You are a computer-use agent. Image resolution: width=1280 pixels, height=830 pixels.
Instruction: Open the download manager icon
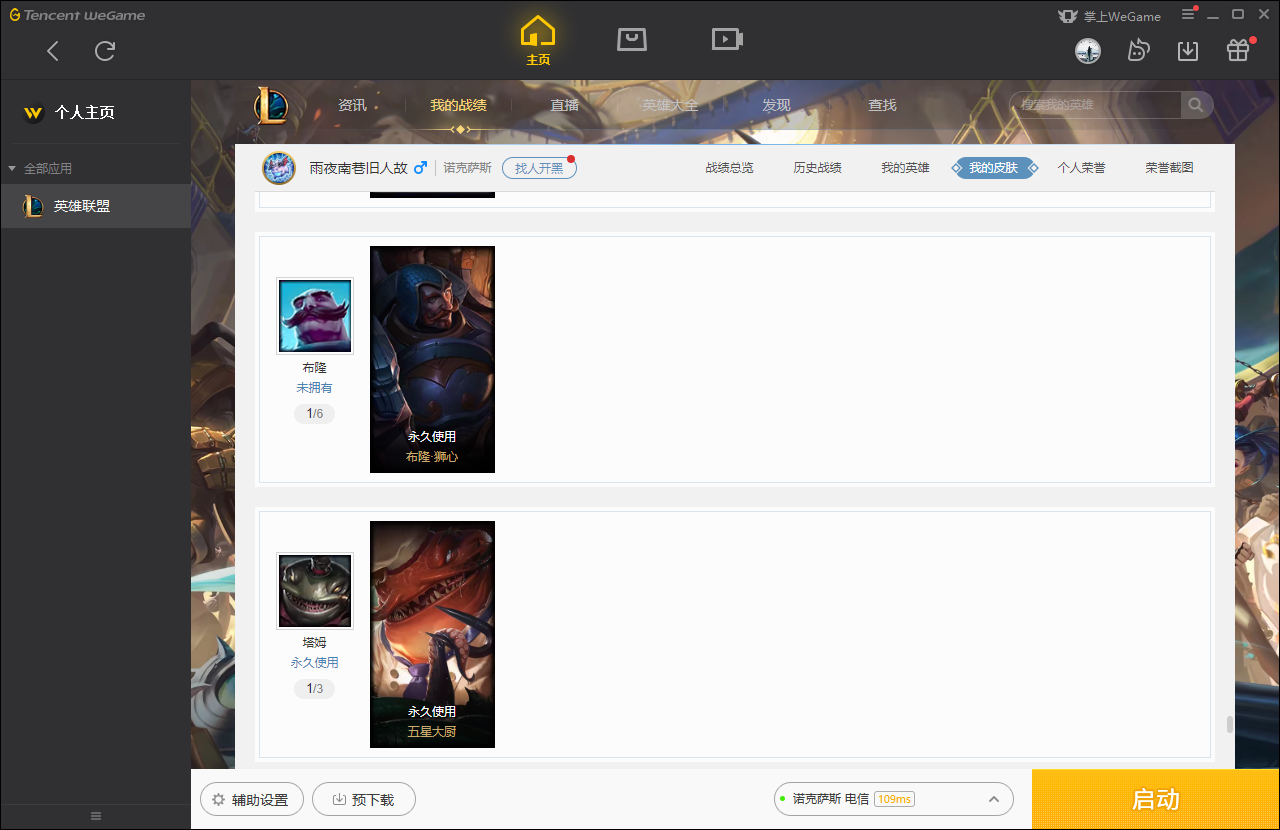[x=1188, y=50]
